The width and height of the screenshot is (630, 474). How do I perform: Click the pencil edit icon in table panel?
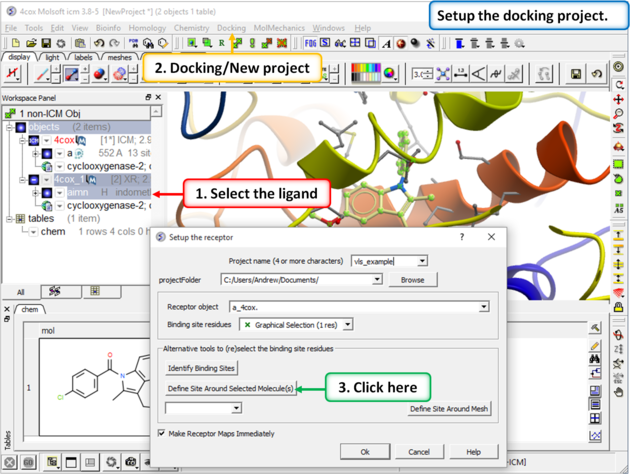595,345
